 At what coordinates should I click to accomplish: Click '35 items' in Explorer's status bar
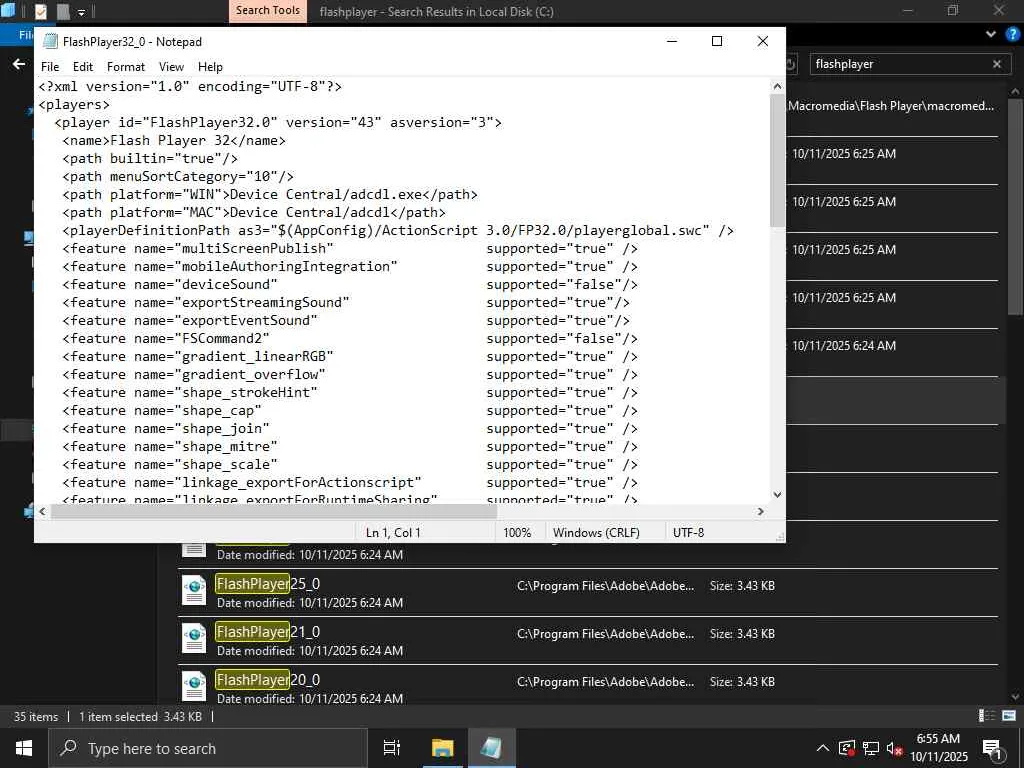tap(36, 716)
